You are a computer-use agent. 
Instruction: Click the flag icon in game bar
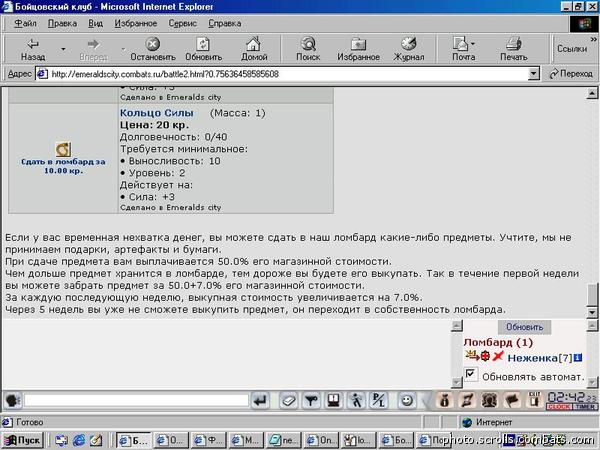click(x=512, y=401)
